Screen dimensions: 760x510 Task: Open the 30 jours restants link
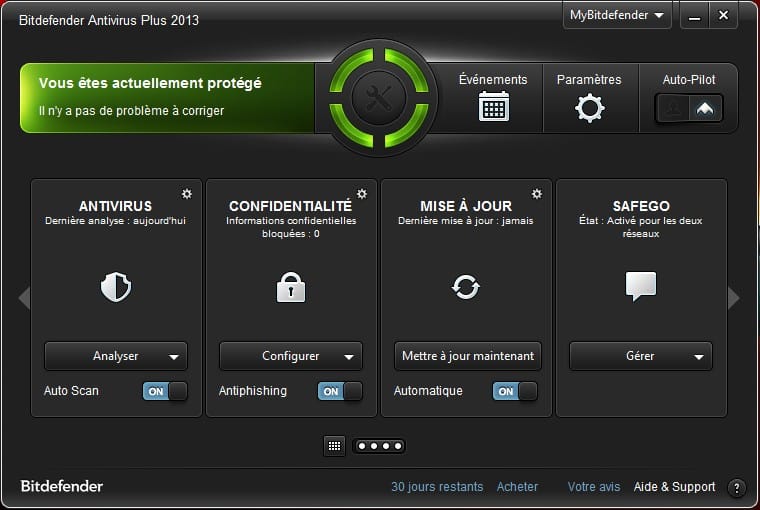pos(437,487)
